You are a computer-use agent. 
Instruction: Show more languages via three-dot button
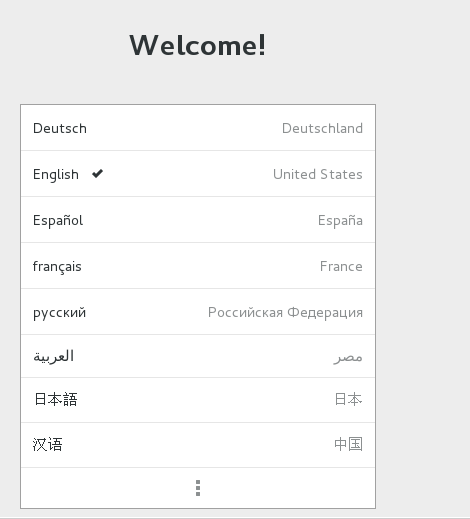pos(198,488)
